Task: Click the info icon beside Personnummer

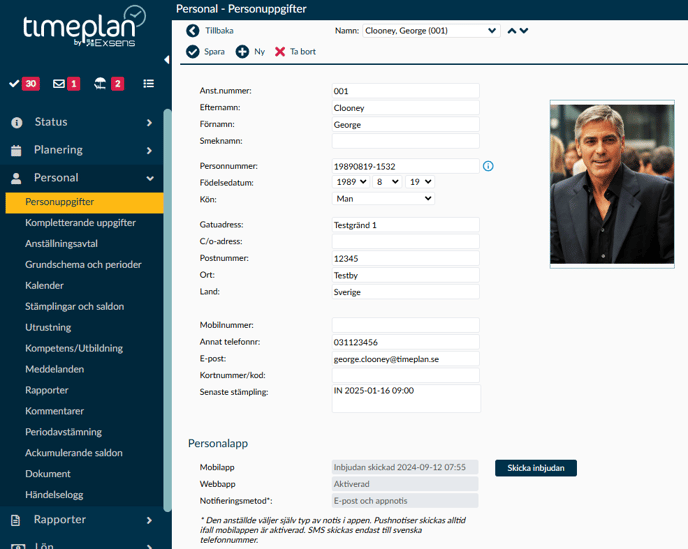Action: click(x=489, y=166)
